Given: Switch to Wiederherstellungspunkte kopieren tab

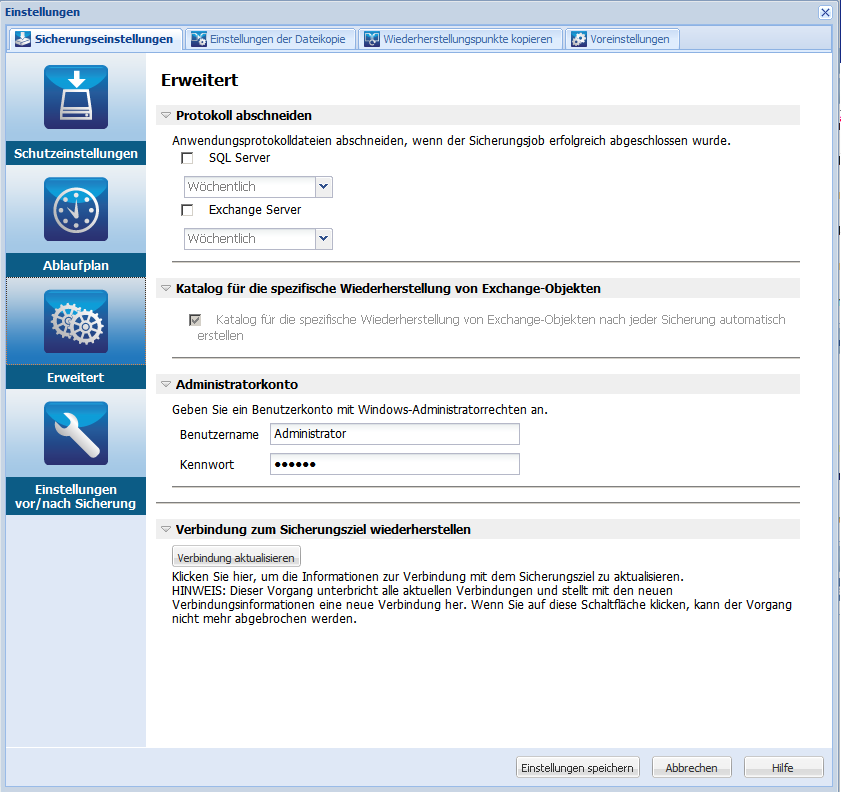Looking at the screenshot, I should (x=460, y=39).
